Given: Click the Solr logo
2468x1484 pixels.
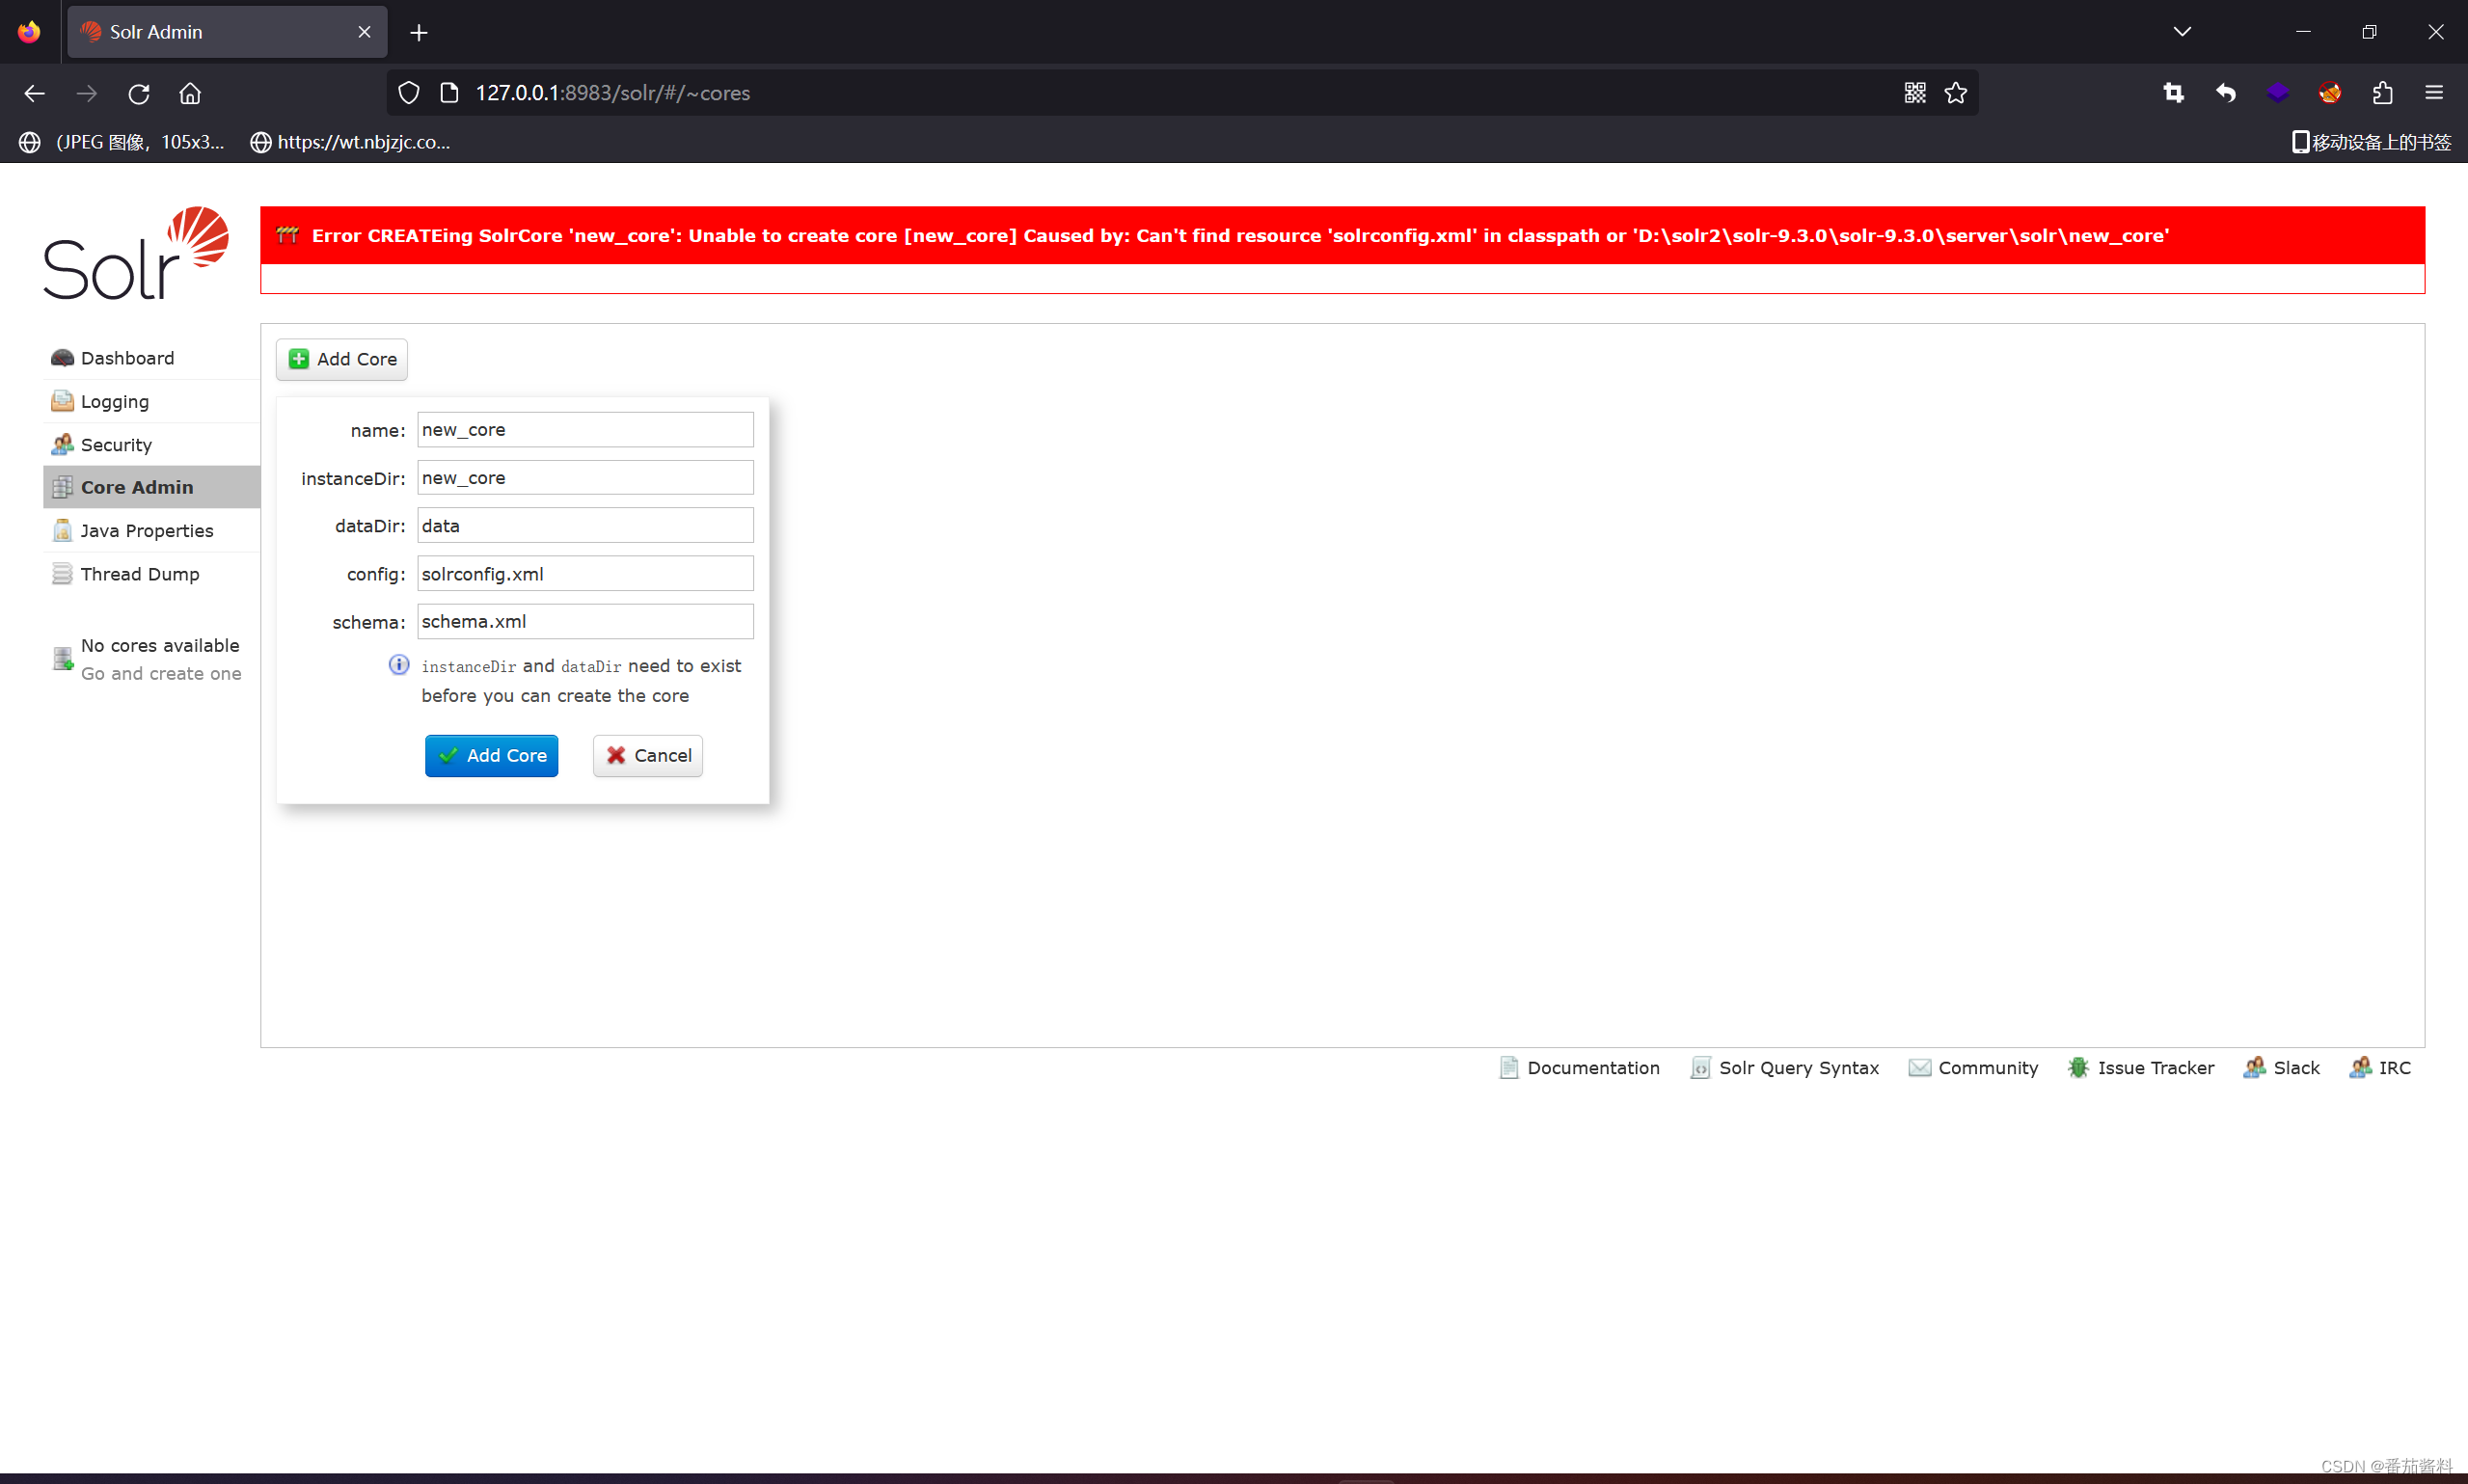Looking at the screenshot, I should tap(136, 253).
